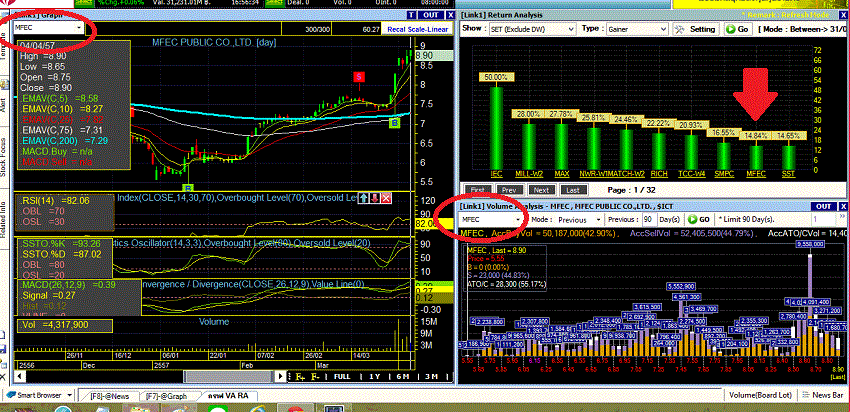850x412 pixels.
Task: Click TCC-W4 stock label under bar chart
Action: point(691,174)
